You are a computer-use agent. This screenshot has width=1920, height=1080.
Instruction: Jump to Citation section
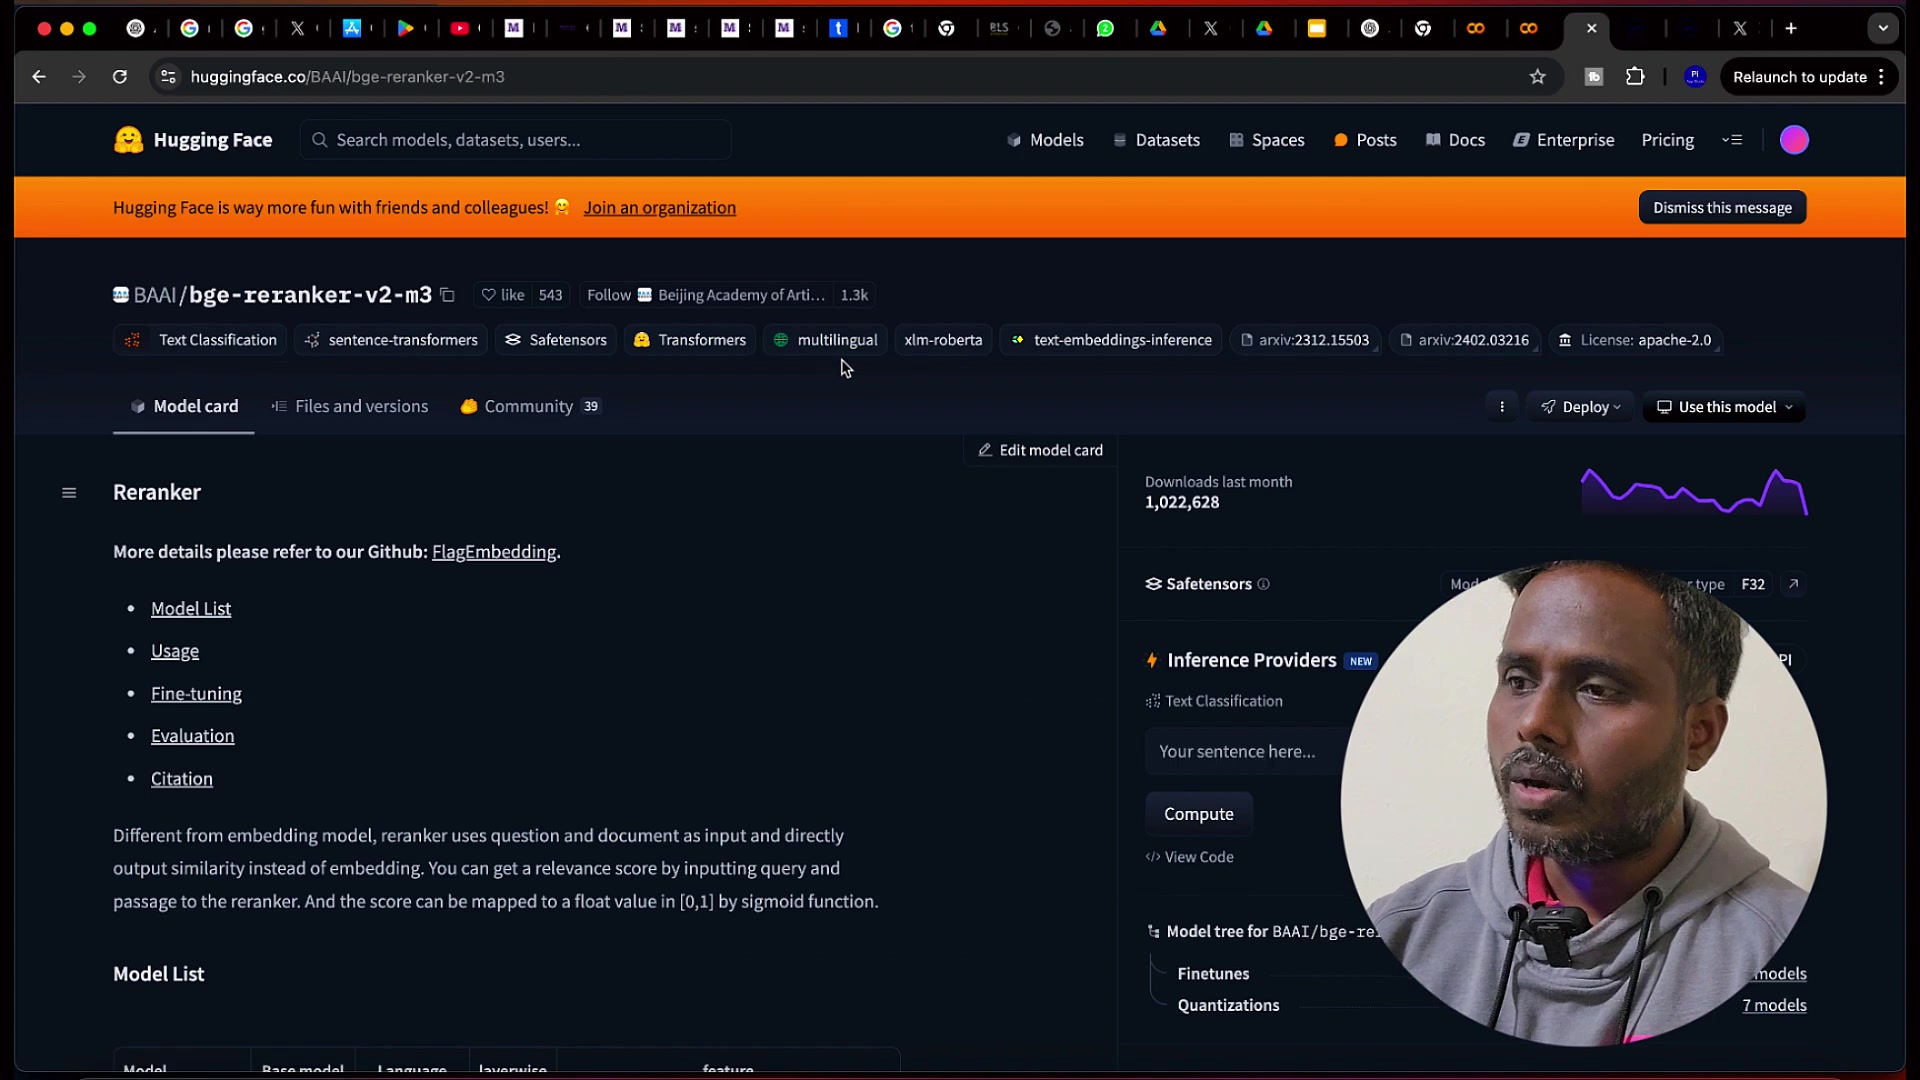[182, 779]
